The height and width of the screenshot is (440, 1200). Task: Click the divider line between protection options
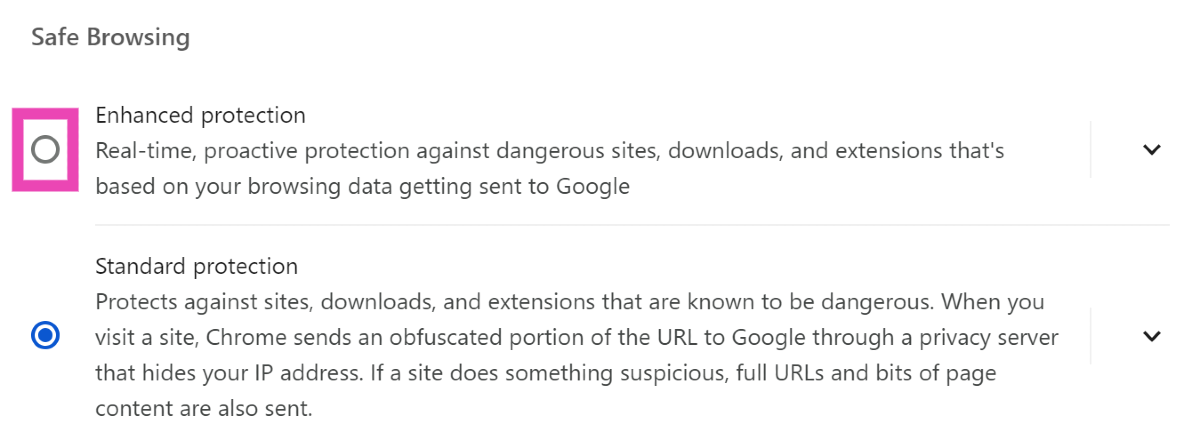[x=630, y=225]
